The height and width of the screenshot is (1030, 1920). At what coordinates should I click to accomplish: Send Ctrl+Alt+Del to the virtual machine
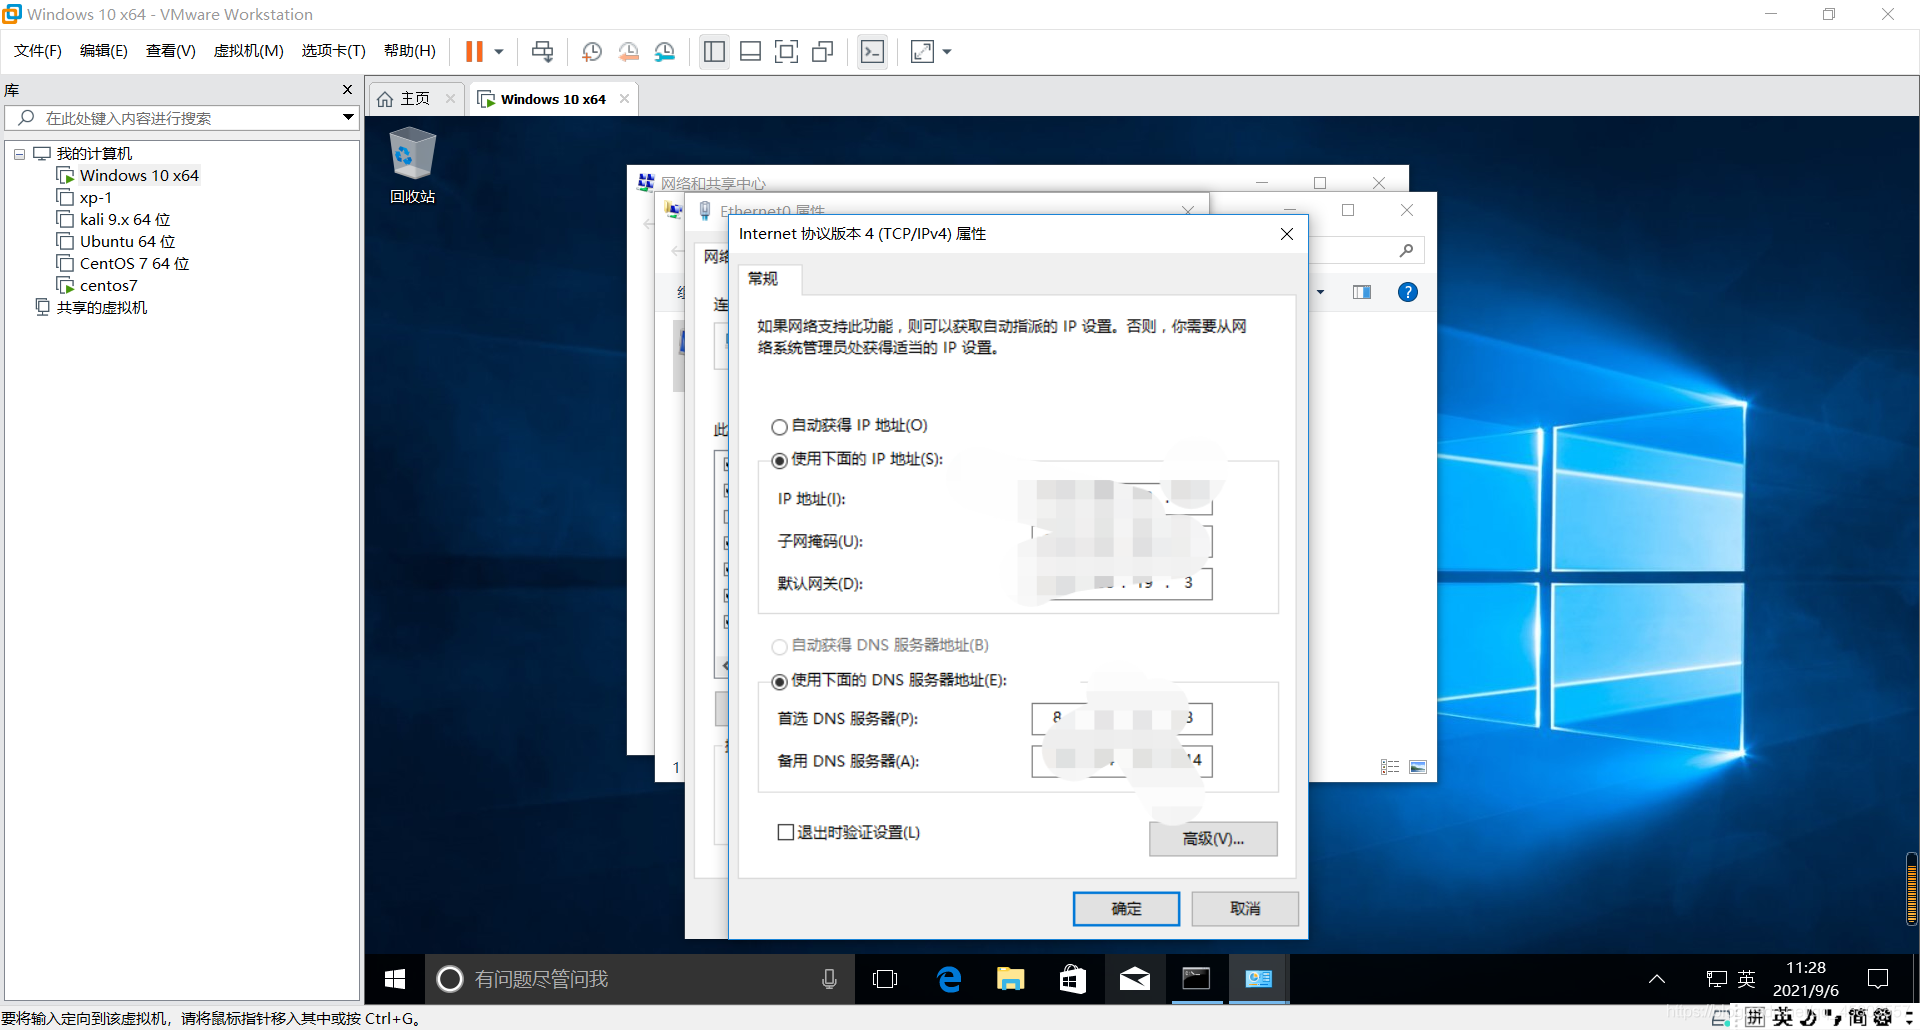click(542, 51)
